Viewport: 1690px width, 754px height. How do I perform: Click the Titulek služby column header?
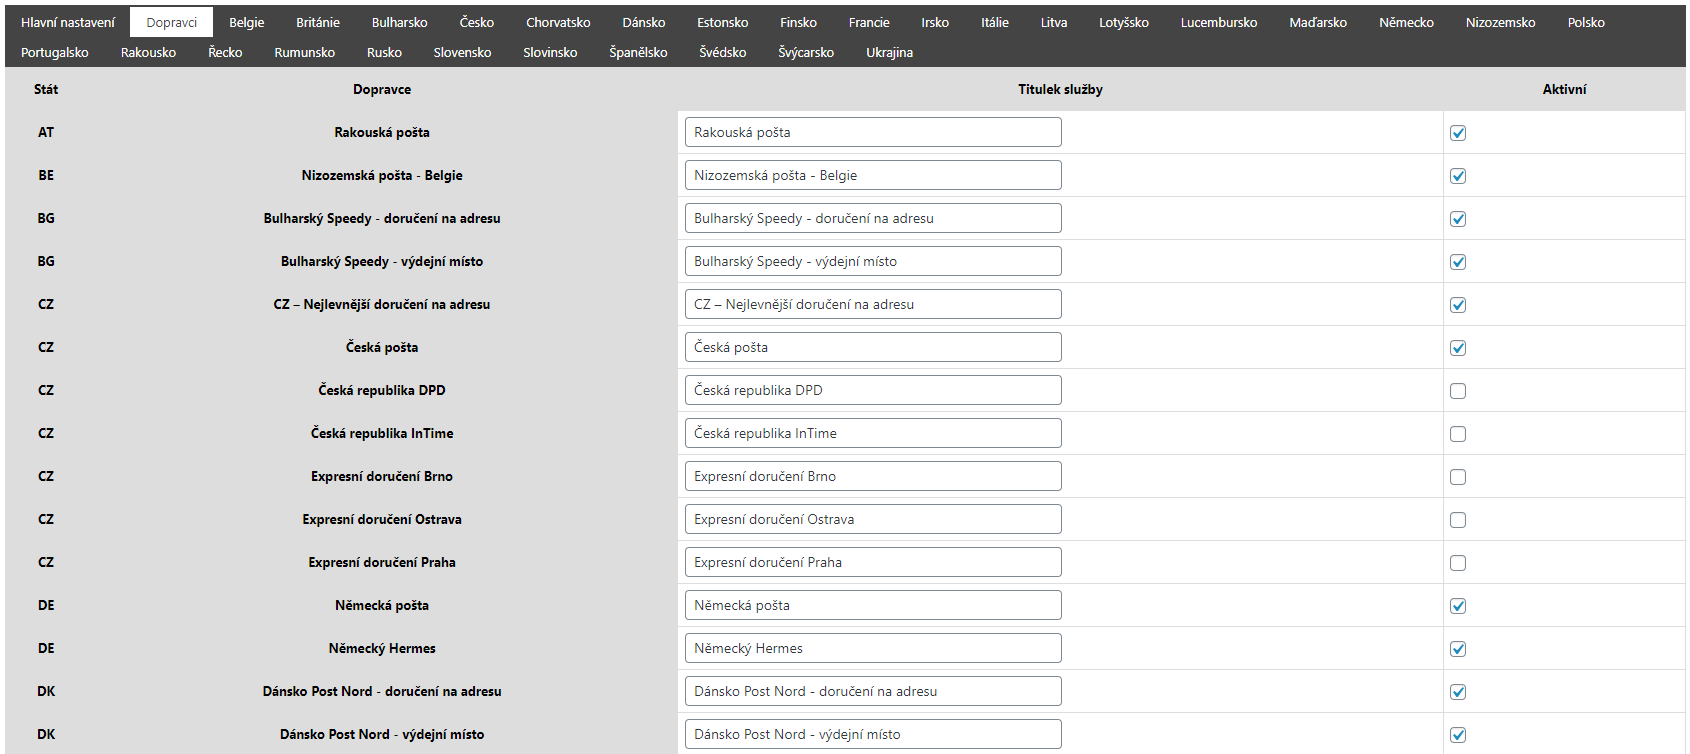(1060, 89)
